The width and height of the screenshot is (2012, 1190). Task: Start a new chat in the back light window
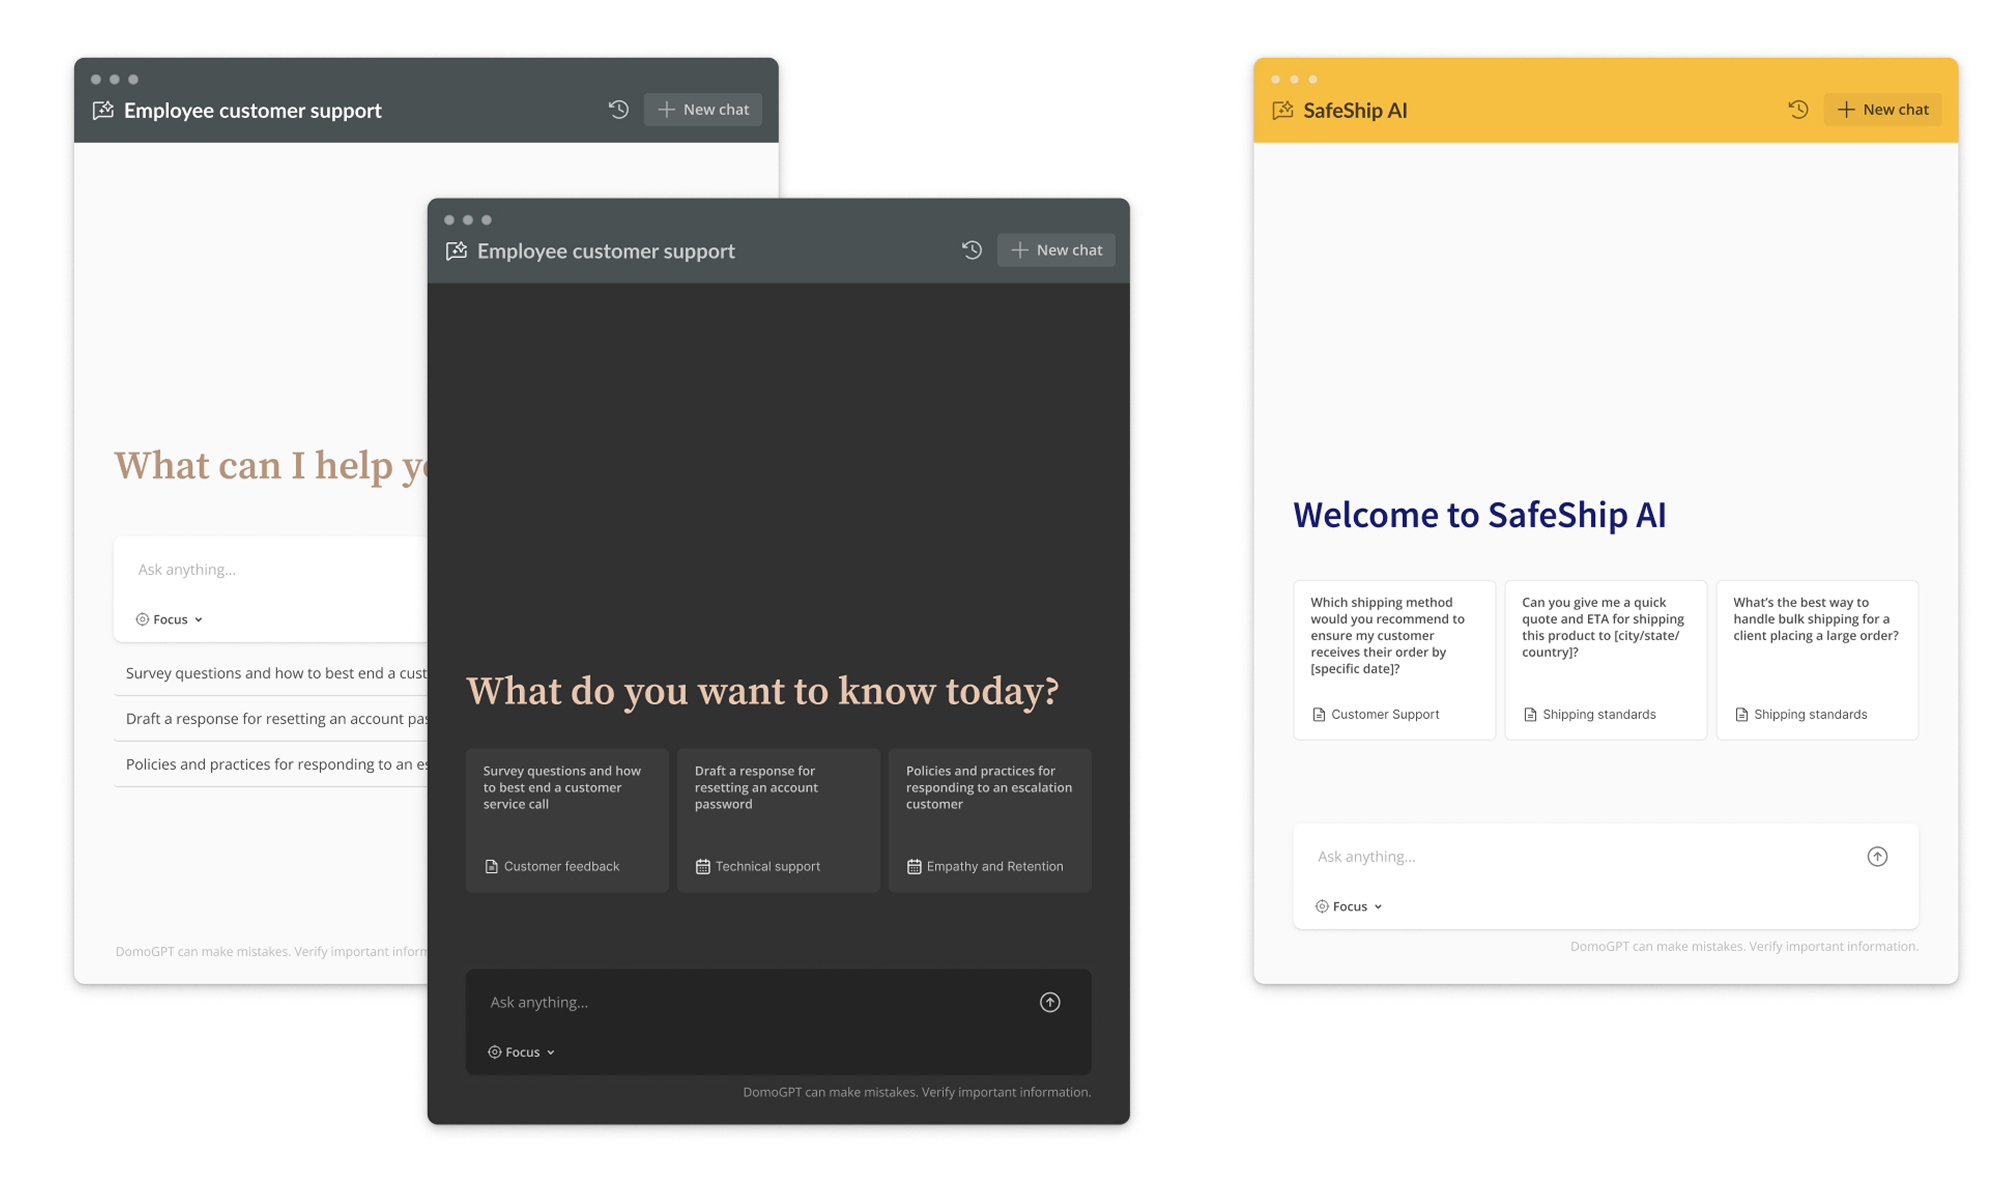point(703,110)
